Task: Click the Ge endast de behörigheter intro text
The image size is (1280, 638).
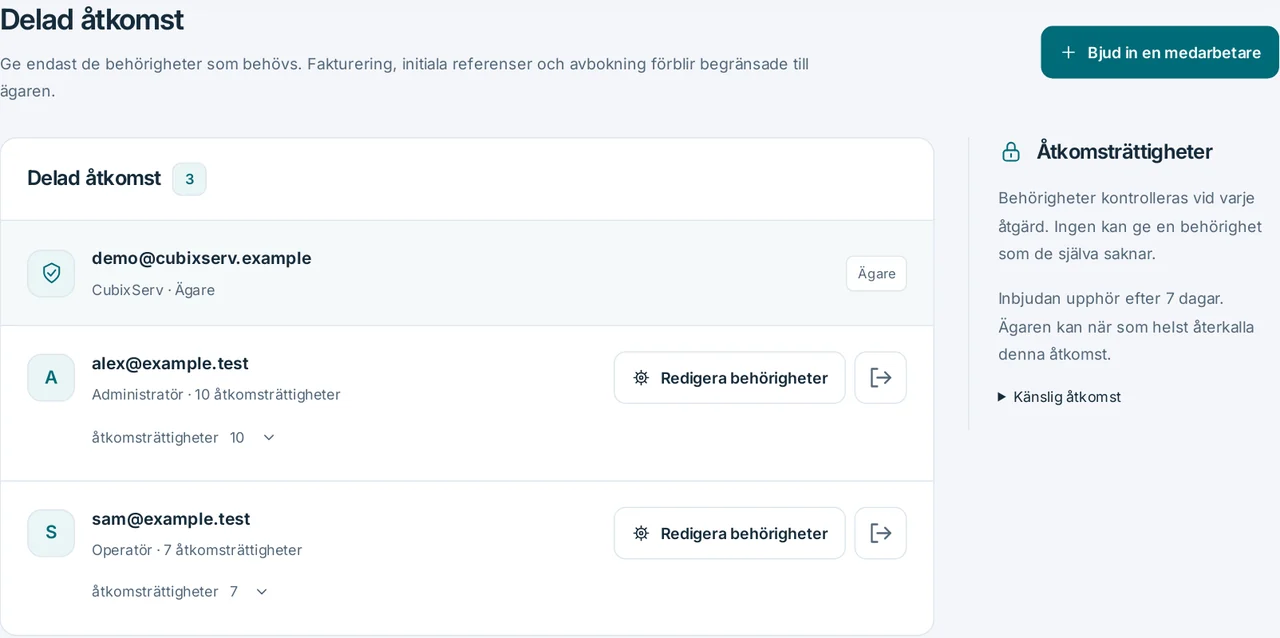Action: 404,77
